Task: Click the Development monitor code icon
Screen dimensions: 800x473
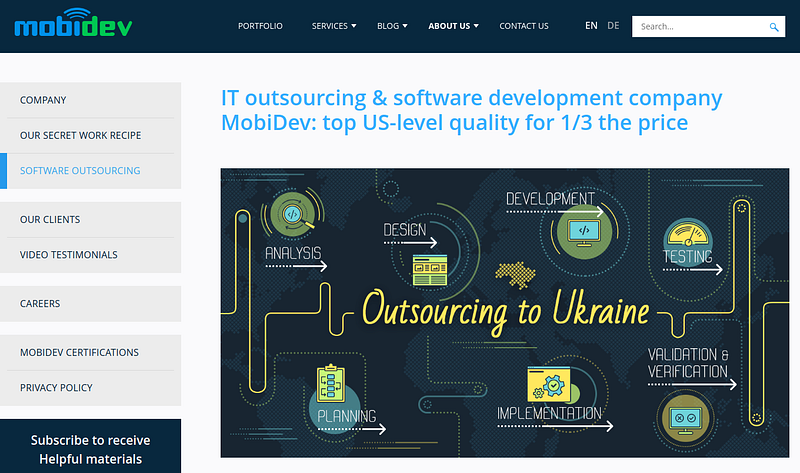Action: (x=584, y=232)
